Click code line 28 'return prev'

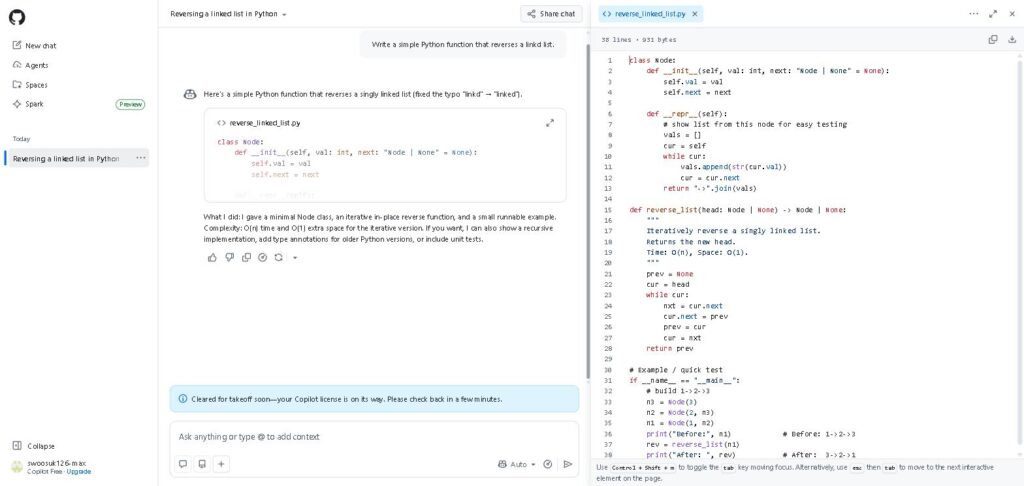[x=670, y=348]
